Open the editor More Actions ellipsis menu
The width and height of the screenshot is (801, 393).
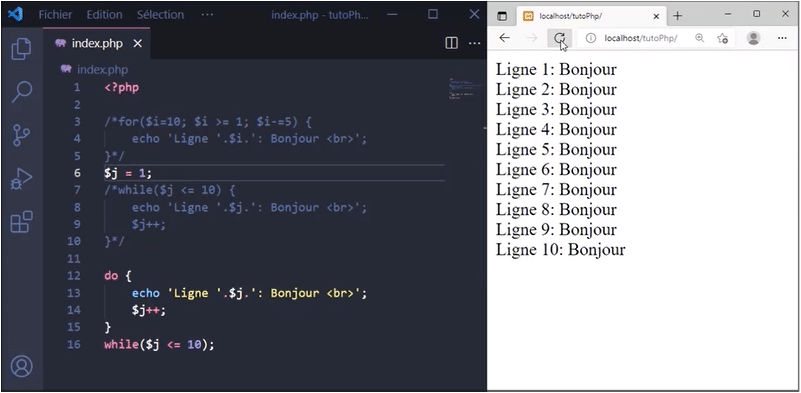coord(475,43)
